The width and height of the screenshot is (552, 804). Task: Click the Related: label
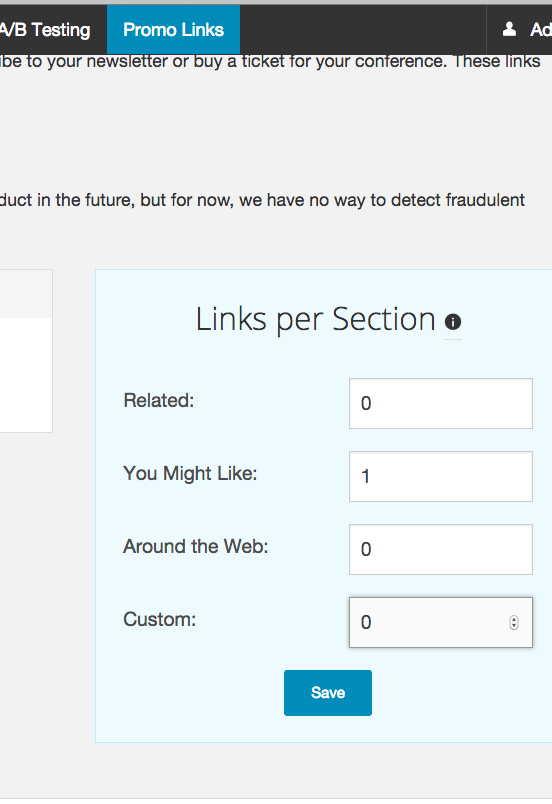pos(159,400)
